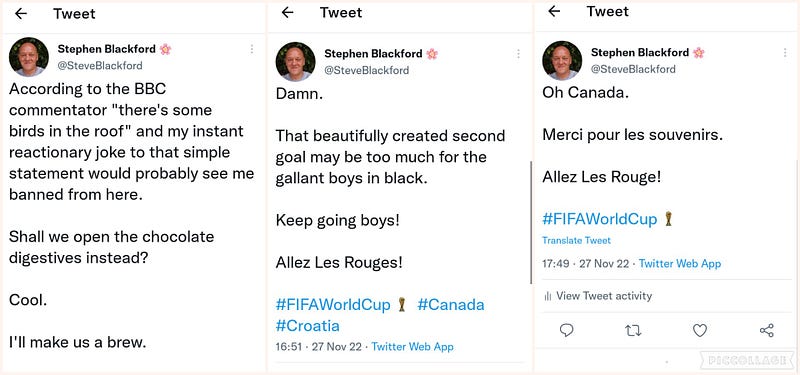Viewport: 800px width, 375px height.
Task: Click the scrollbar beside the middle tweet
Action: click(x=531, y=222)
